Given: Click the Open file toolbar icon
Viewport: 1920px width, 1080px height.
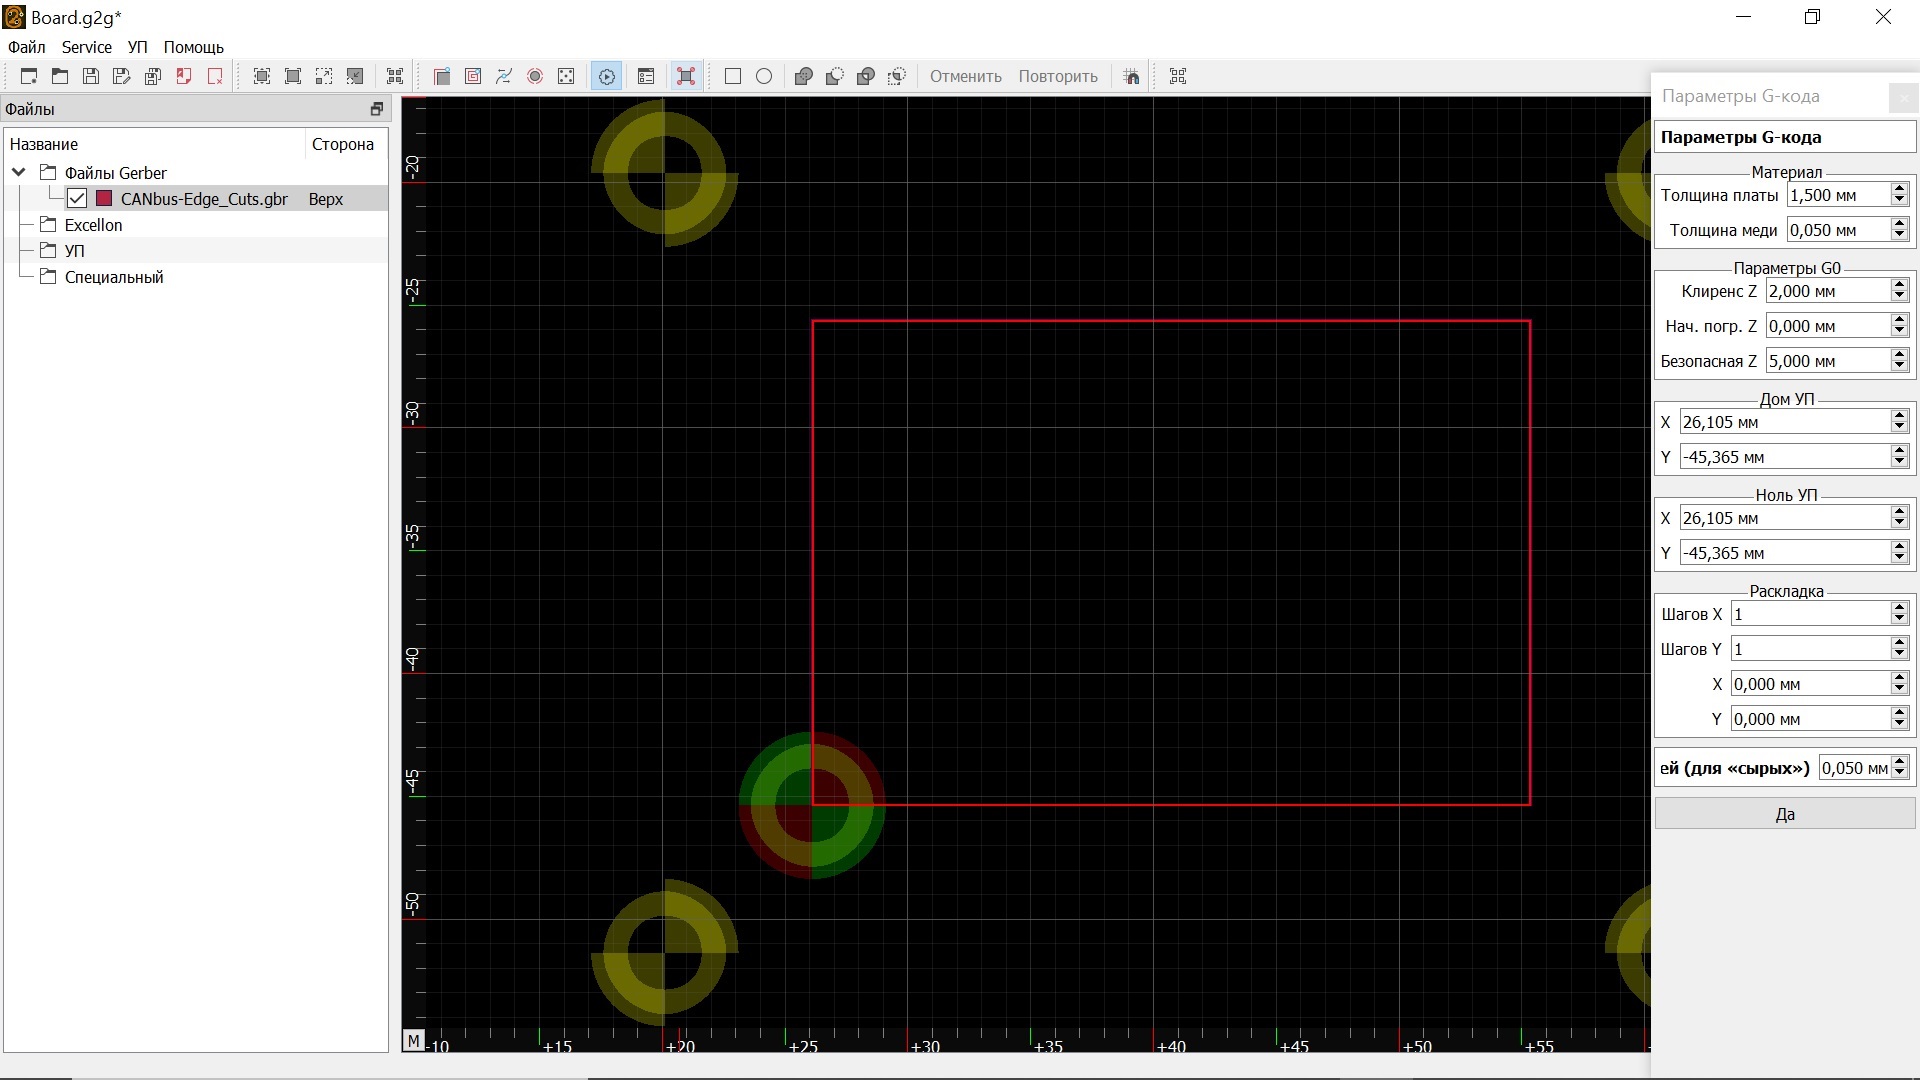Looking at the screenshot, I should 60,76.
